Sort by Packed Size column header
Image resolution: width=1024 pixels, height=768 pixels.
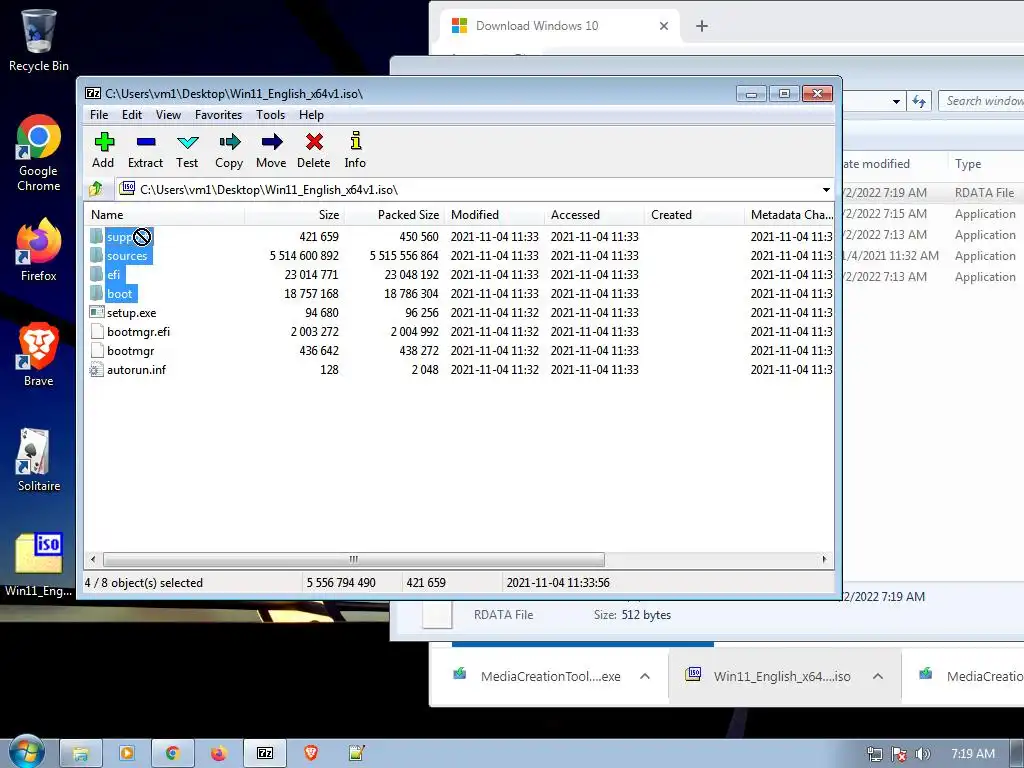(394, 215)
